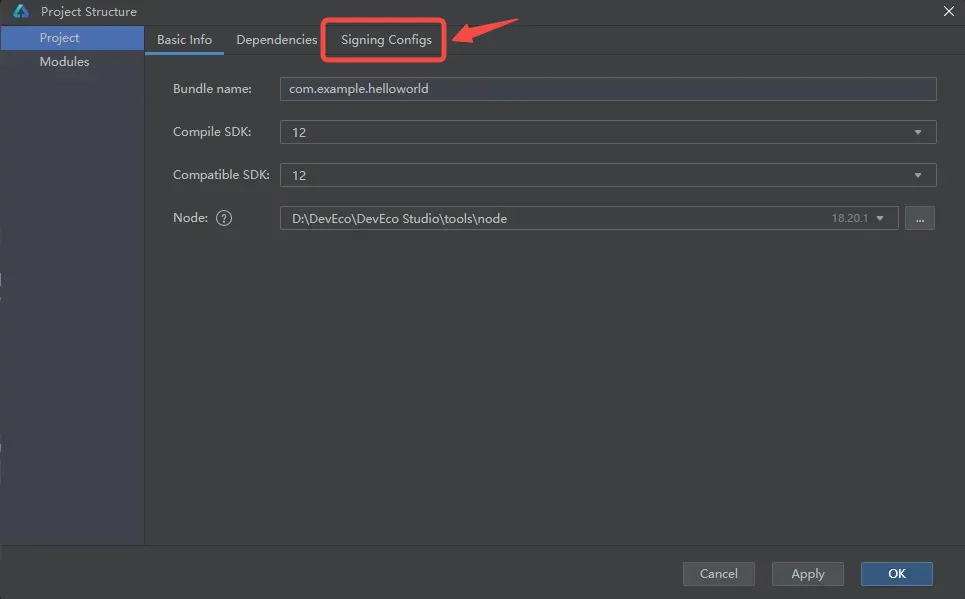The width and height of the screenshot is (965, 599).
Task: Click the Apply button
Action: [x=807, y=574]
